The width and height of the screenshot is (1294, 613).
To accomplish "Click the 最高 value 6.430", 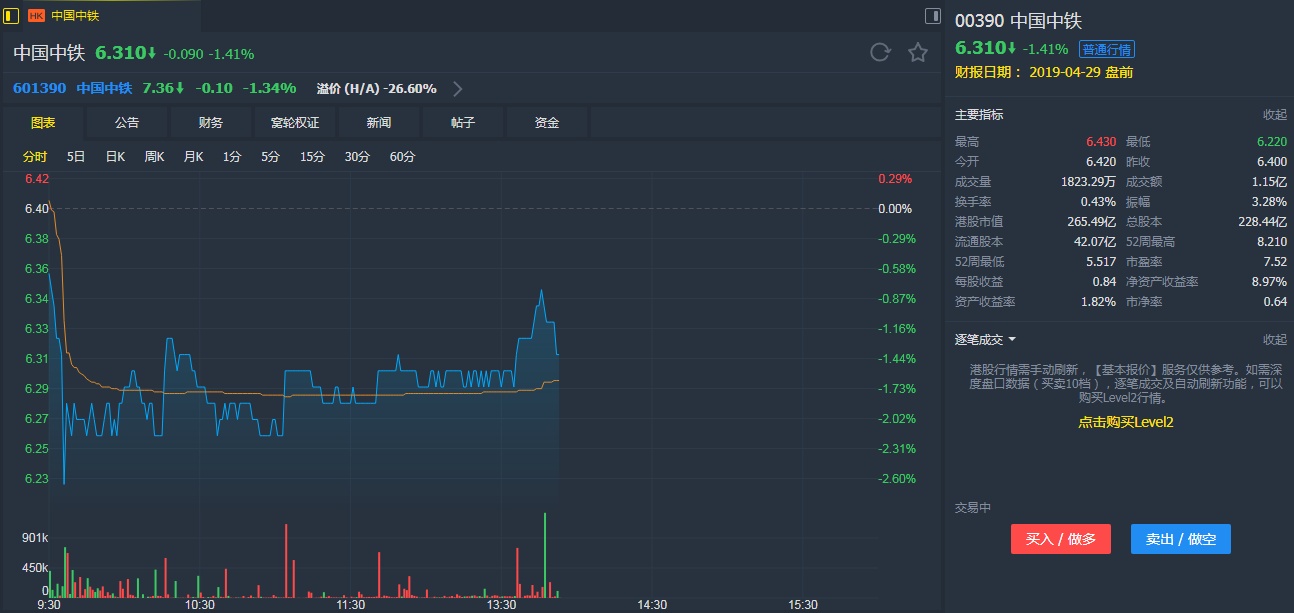I will pos(1101,142).
